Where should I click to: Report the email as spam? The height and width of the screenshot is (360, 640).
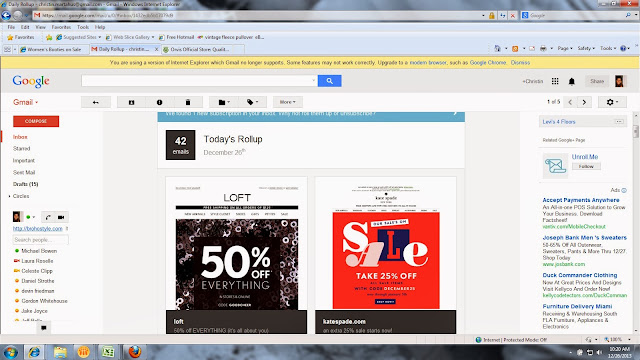[x=160, y=102]
